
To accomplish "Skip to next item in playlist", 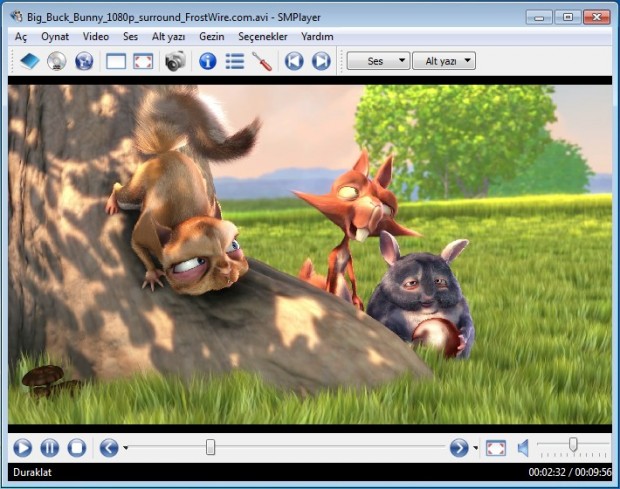I will [321, 61].
